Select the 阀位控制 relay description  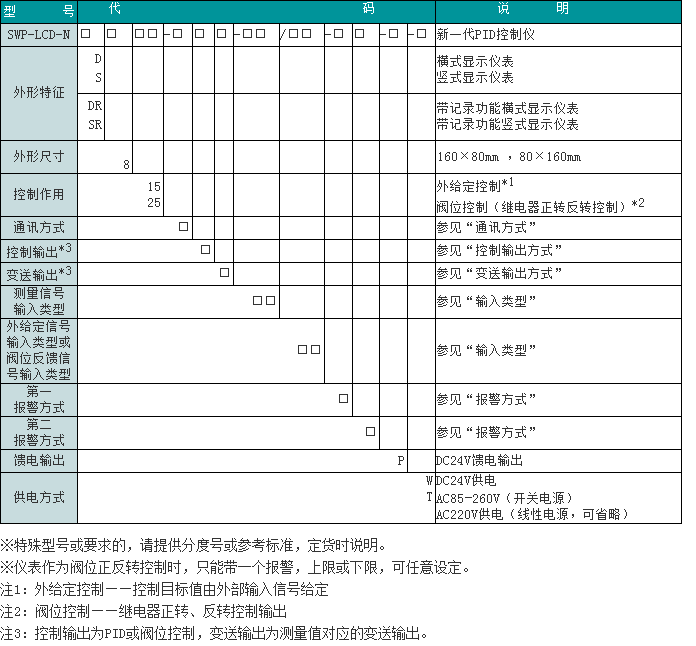[x=540, y=206]
